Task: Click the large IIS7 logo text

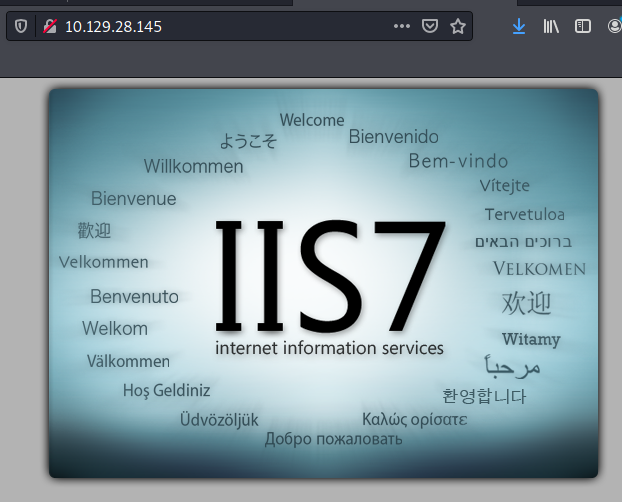Action: pyautogui.click(x=329, y=275)
